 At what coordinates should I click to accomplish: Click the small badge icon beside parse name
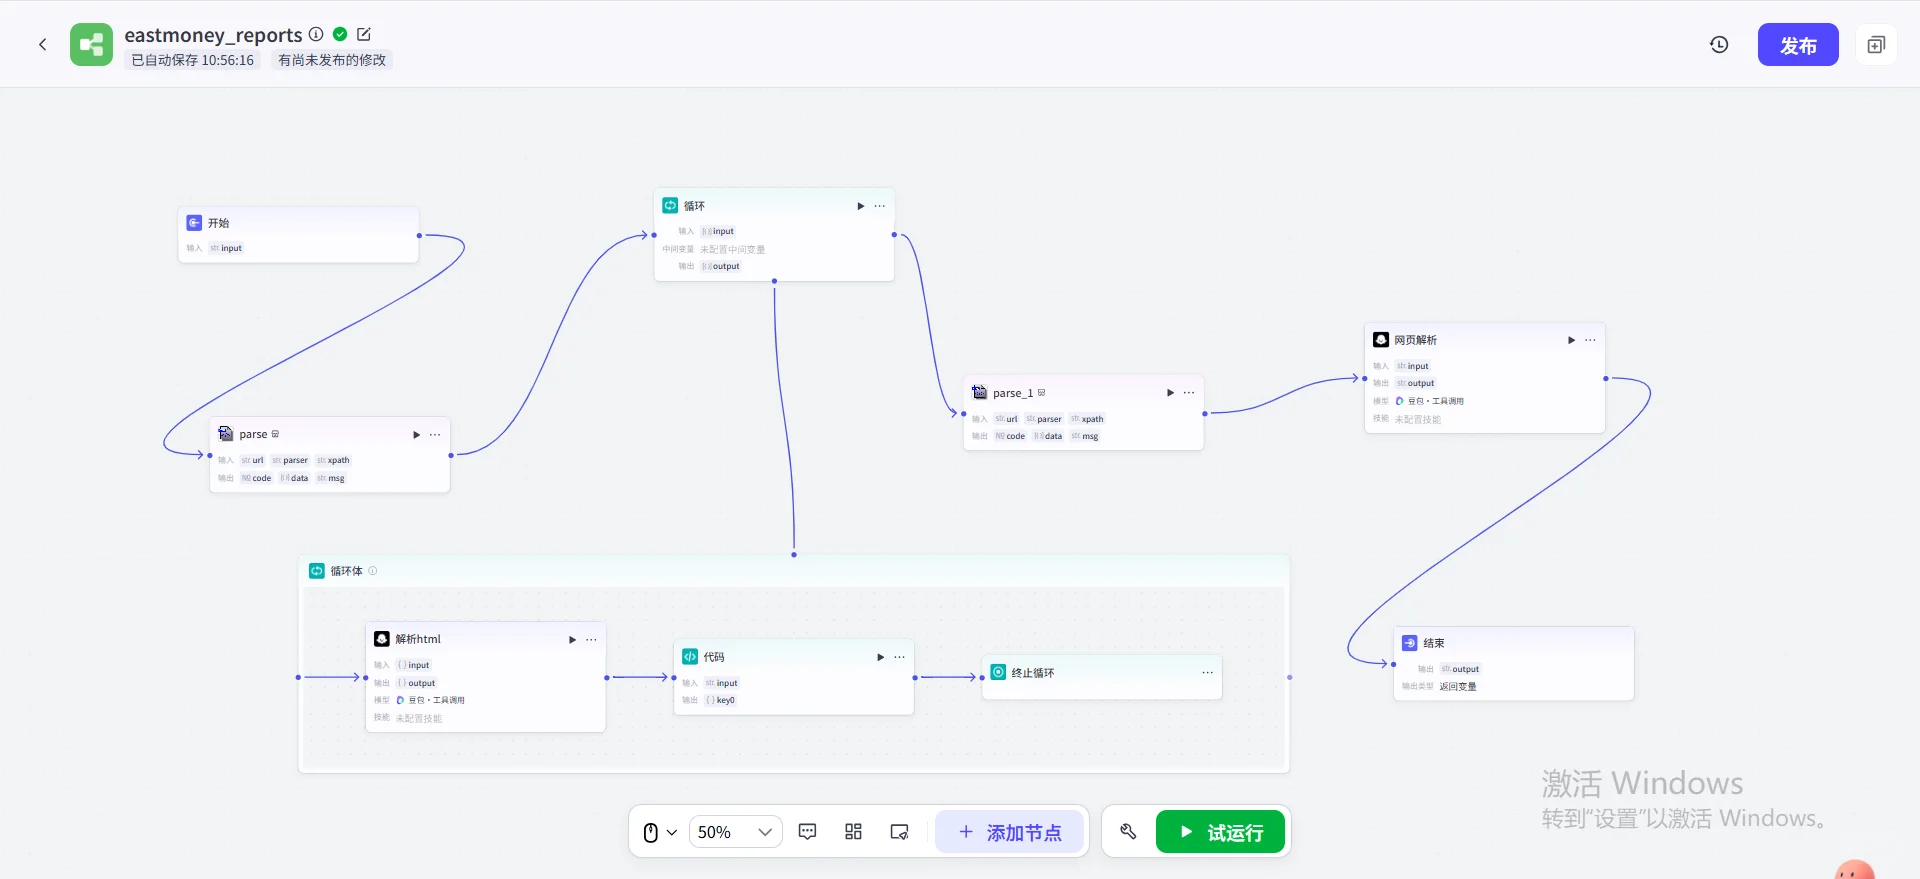click(275, 434)
